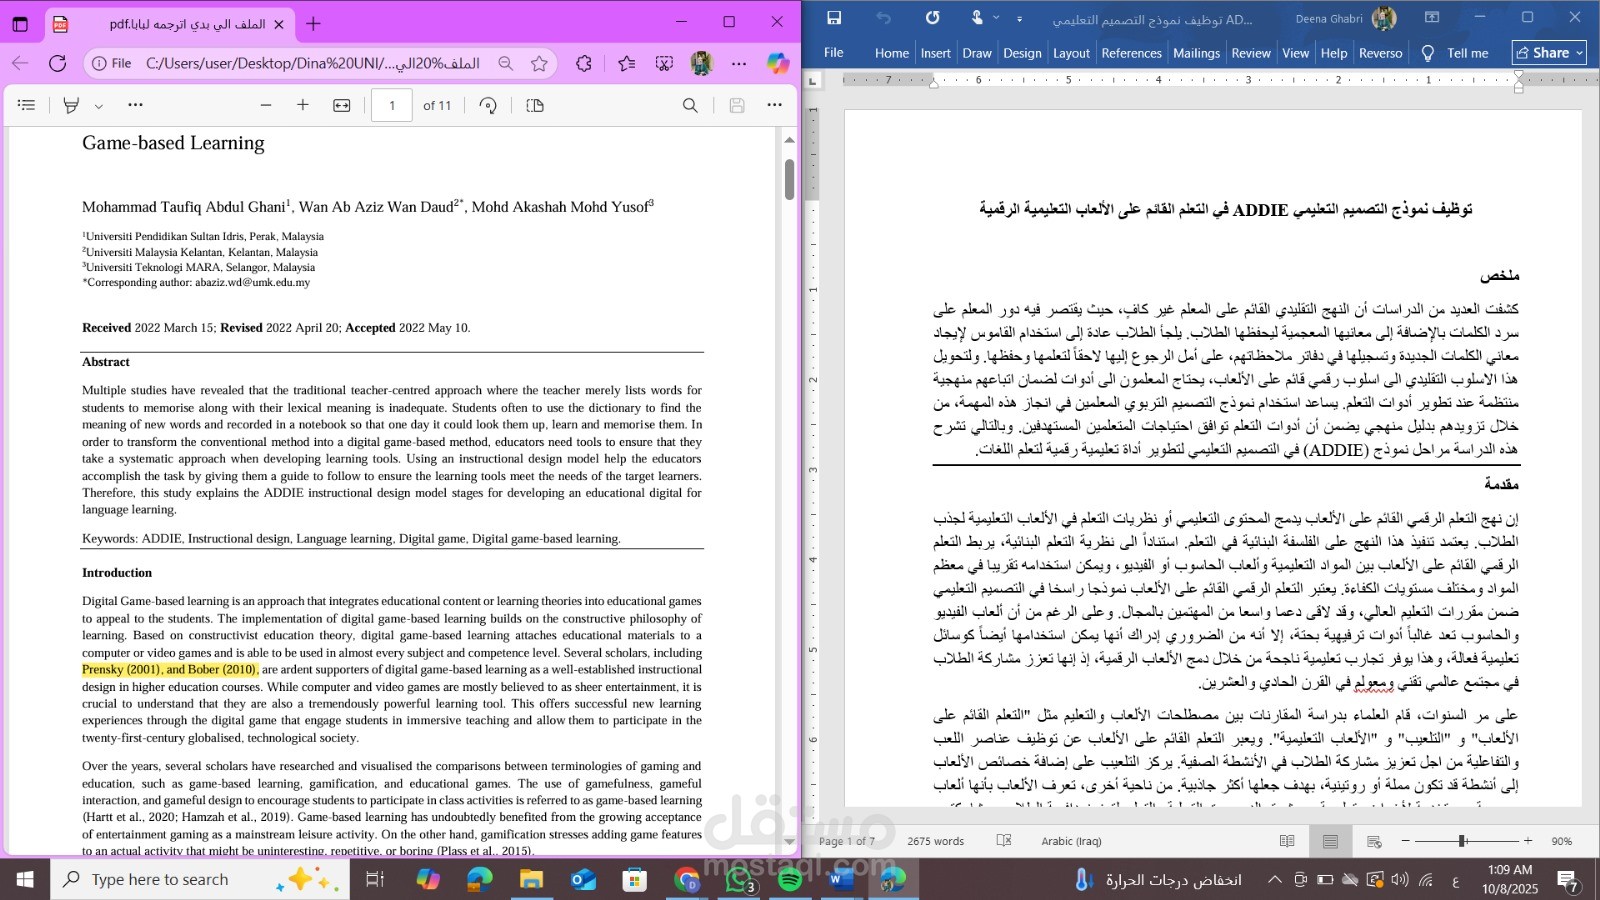Open Copilot in Edge

[778, 63]
